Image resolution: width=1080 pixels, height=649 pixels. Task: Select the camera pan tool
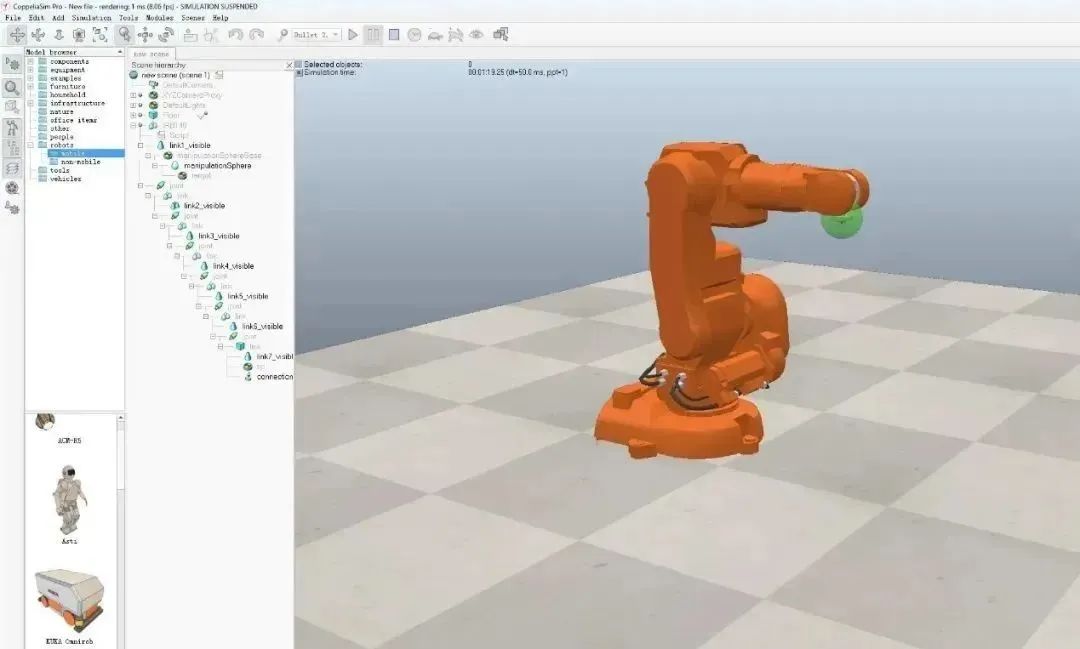[x=17, y=34]
